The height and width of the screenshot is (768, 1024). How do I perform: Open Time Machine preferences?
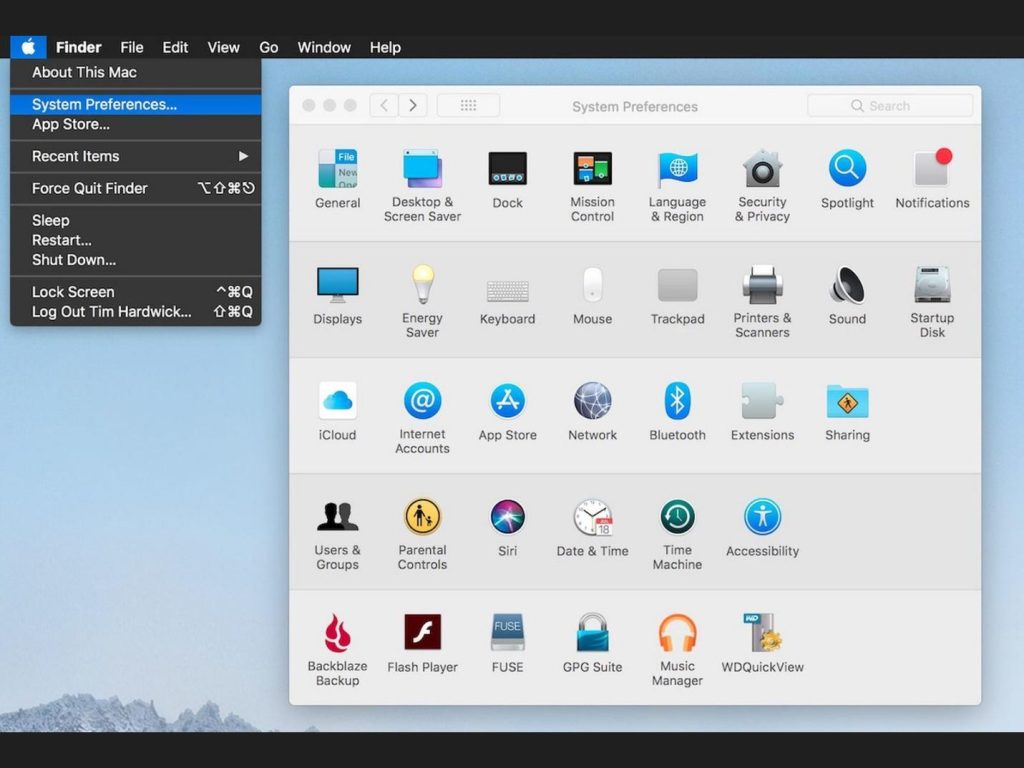point(677,517)
